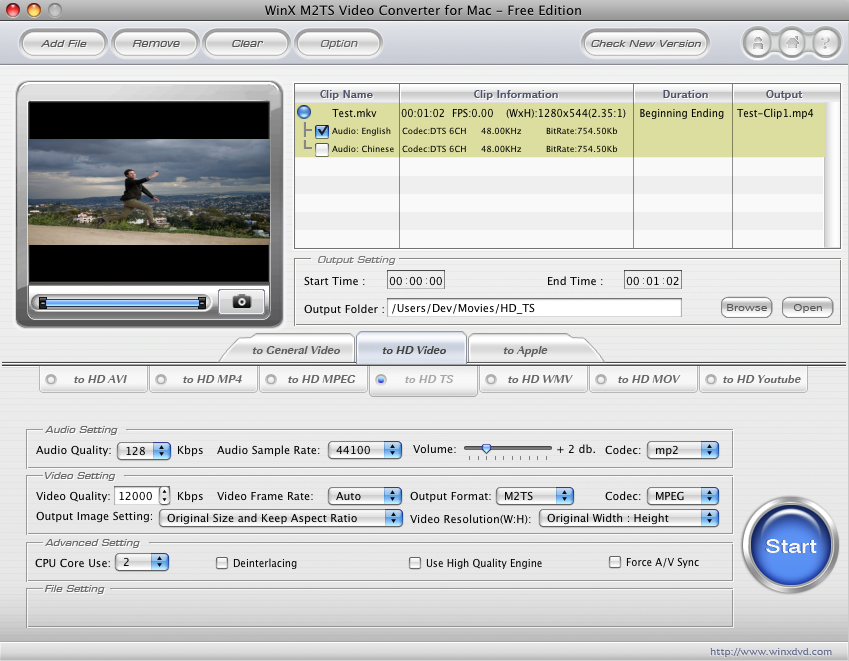Screen dimensions: 849x661
Task: Open the Option settings button
Action: pyautogui.click(x=339, y=43)
